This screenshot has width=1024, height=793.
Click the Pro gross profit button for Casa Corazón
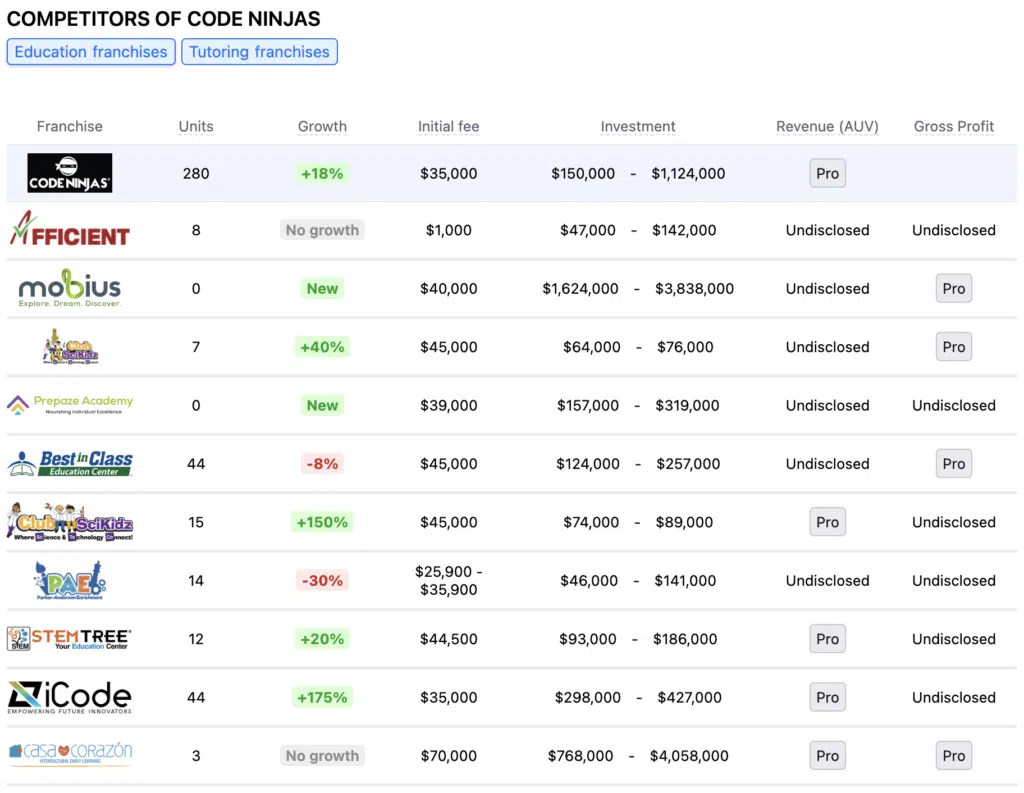pyautogui.click(x=953, y=756)
